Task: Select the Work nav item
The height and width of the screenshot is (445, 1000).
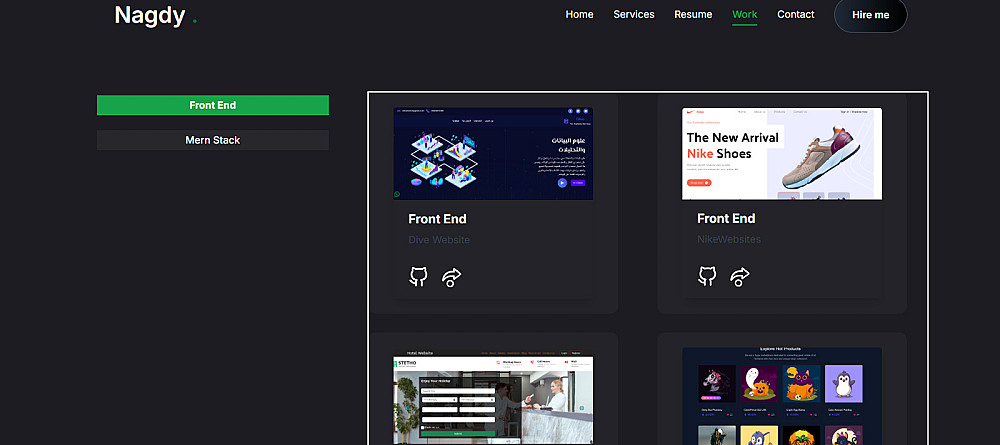Action: [x=745, y=14]
